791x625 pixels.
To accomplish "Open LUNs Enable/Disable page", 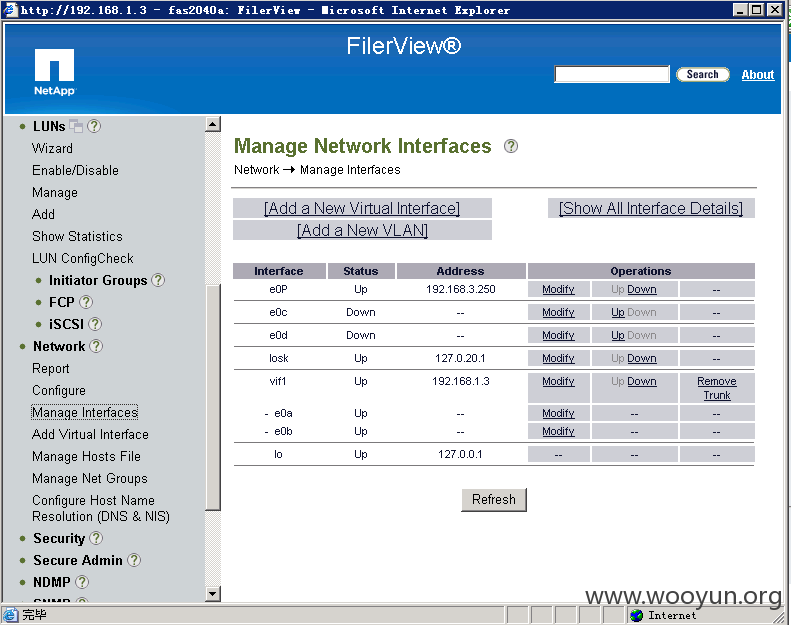I will [x=75, y=171].
